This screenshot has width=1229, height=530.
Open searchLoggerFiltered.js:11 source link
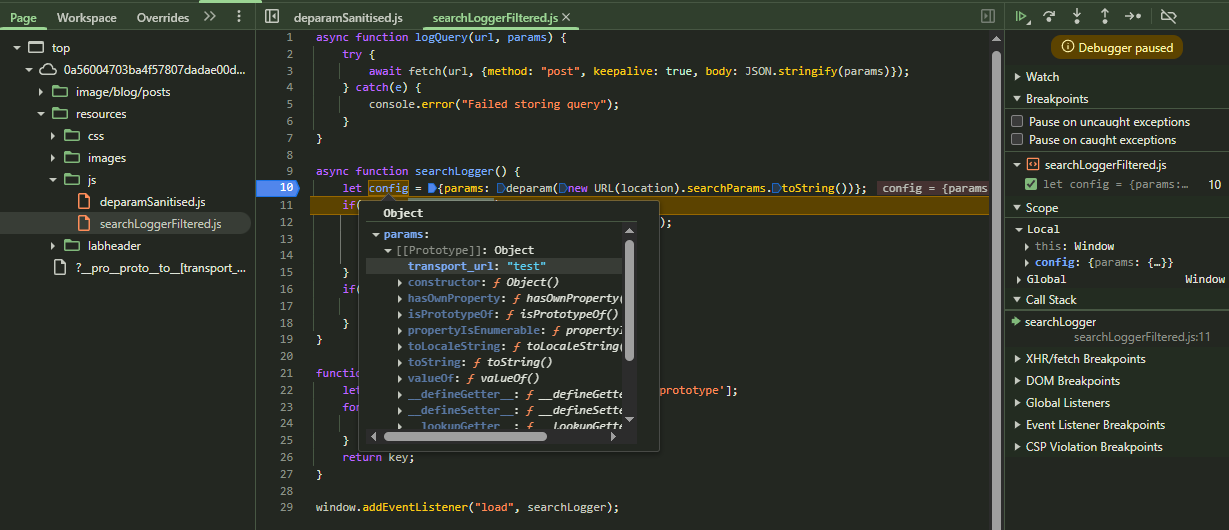pyautogui.click(x=1142, y=337)
